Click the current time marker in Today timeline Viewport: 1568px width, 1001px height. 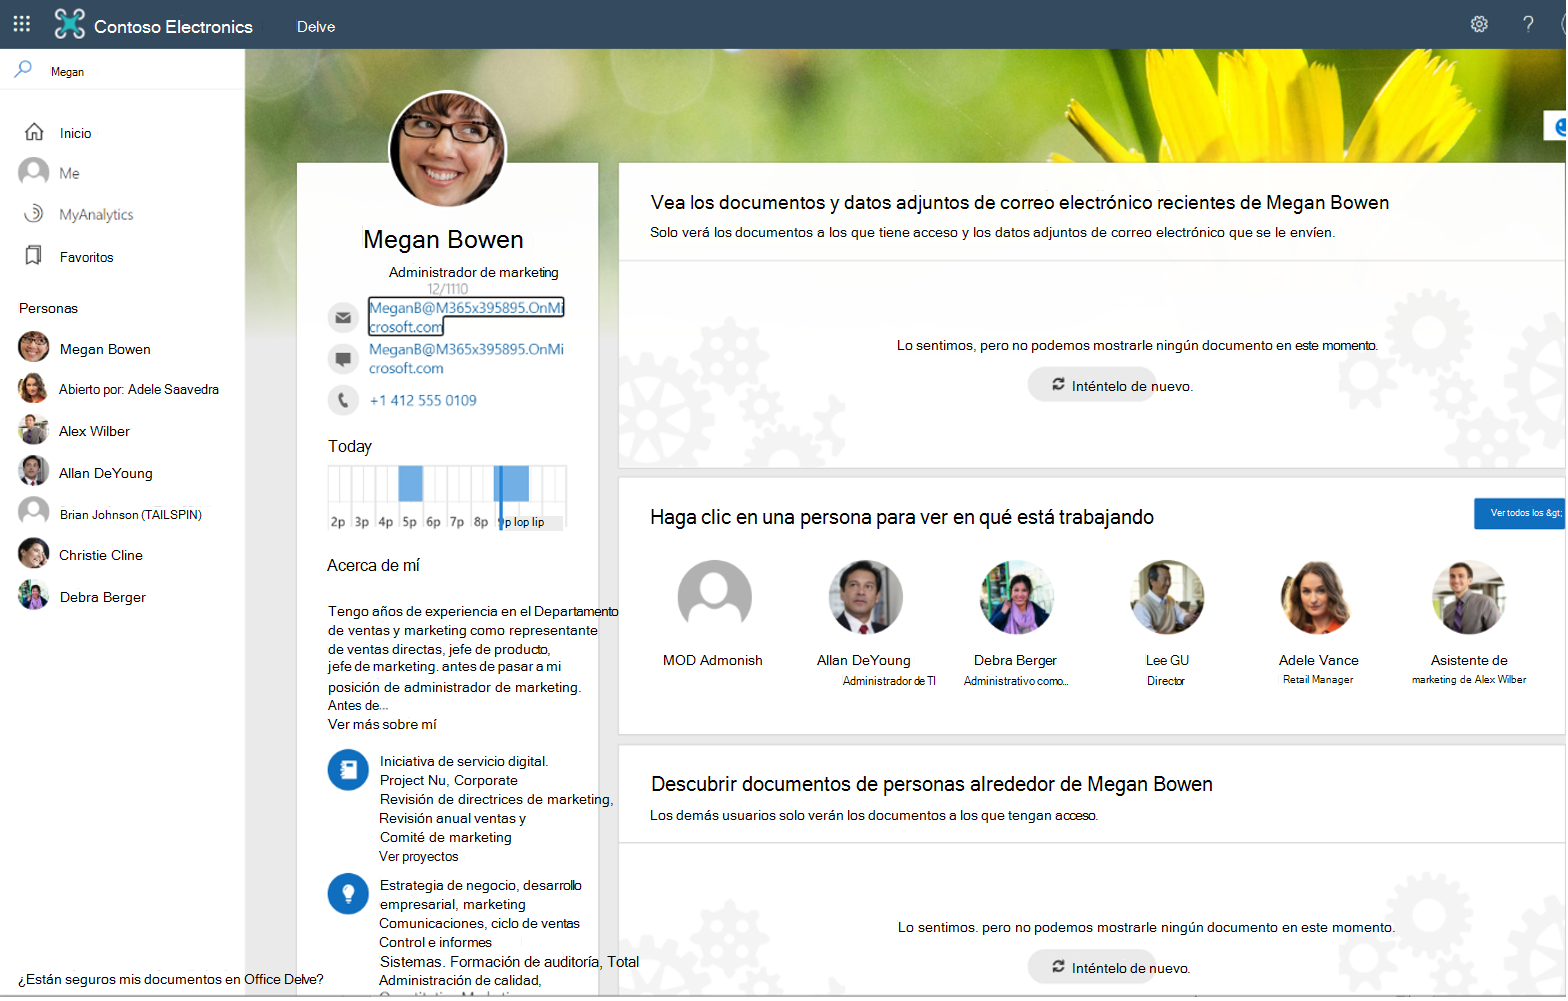[x=500, y=497]
